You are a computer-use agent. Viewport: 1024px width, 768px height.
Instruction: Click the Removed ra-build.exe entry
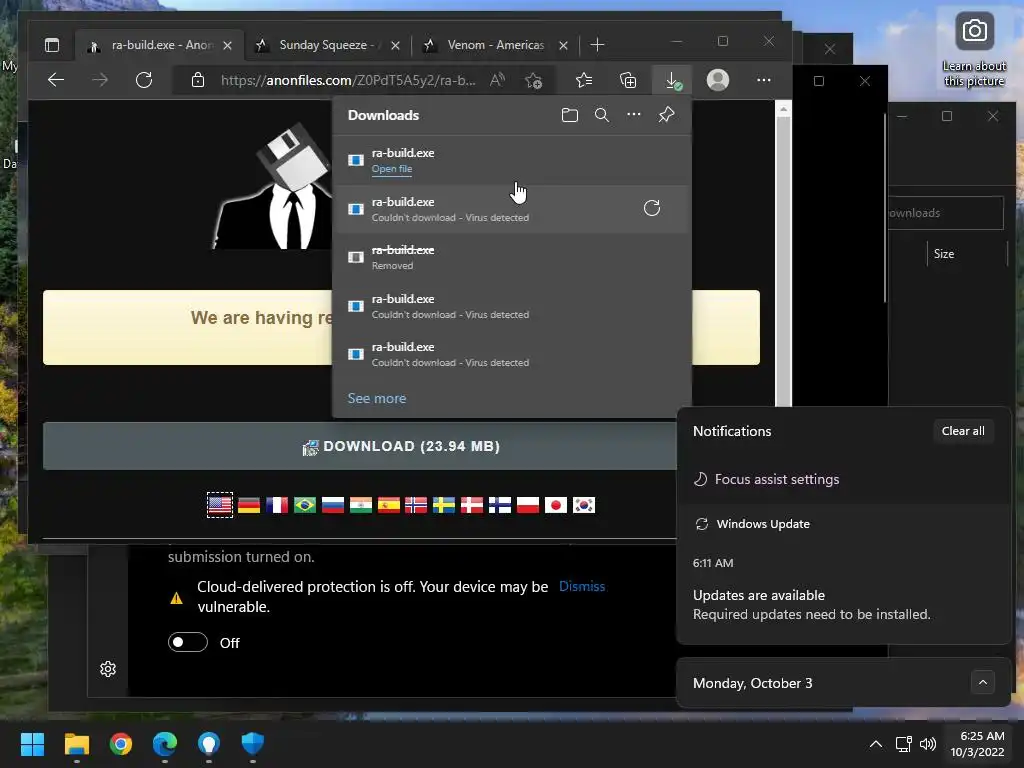pyautogui.click(x=511, y=257)
